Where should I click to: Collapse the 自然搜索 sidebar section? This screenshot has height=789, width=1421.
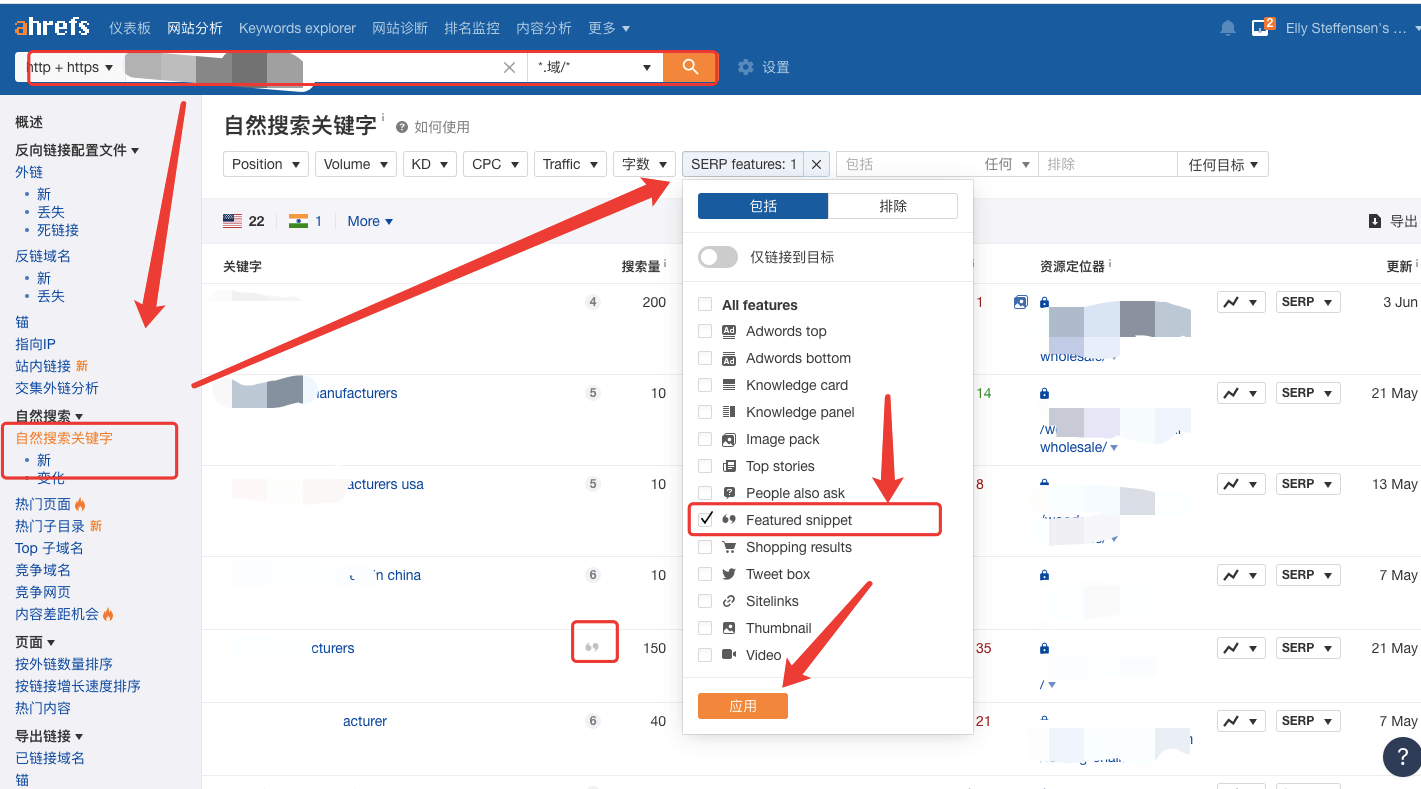pos(49,416)
